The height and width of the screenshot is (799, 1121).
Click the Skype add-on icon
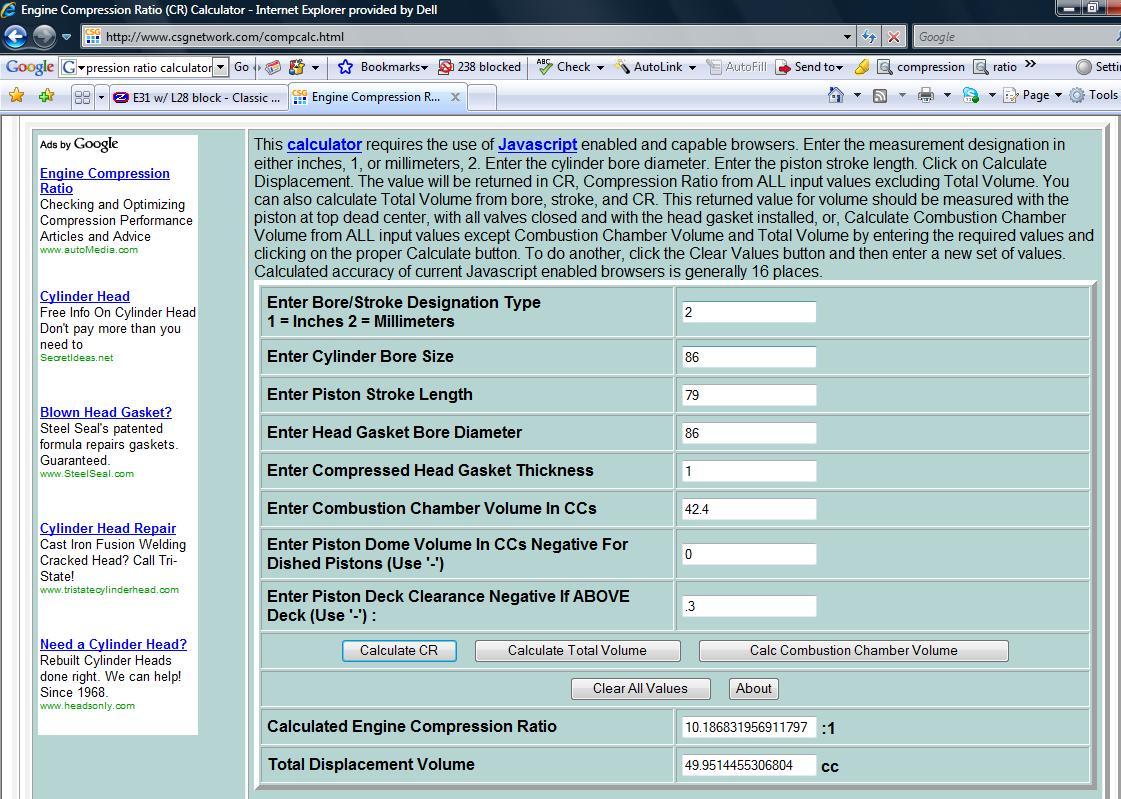pyautogui.click(x=970, y=95)
